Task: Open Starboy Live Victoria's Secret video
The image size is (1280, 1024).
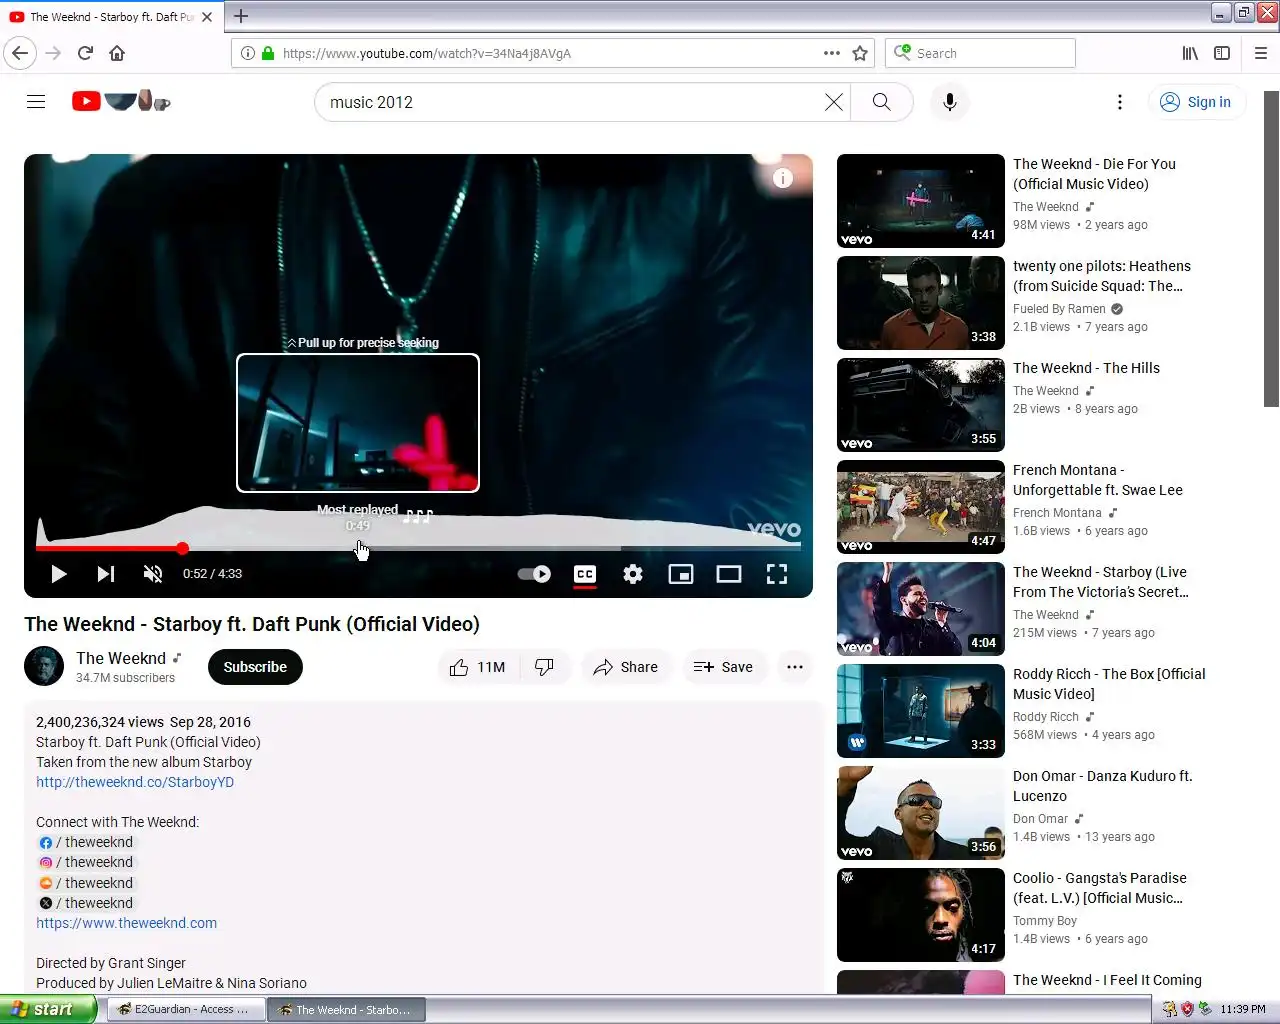Action: pos(921,609)
